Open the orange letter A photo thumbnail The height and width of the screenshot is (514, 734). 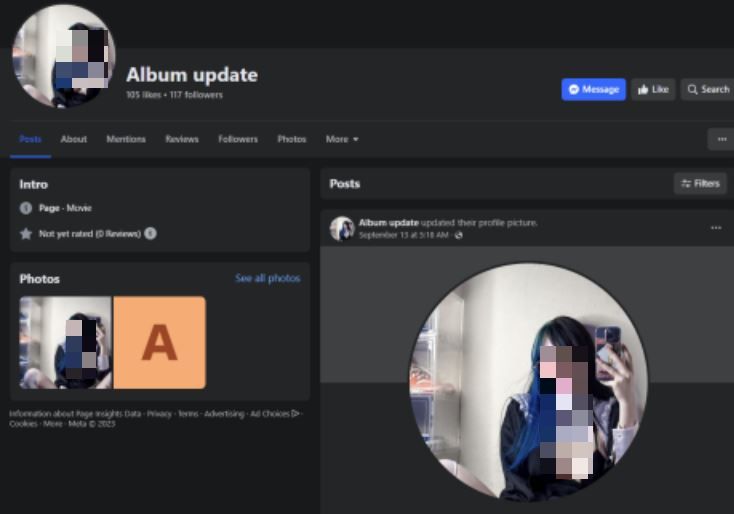point(159,343)
